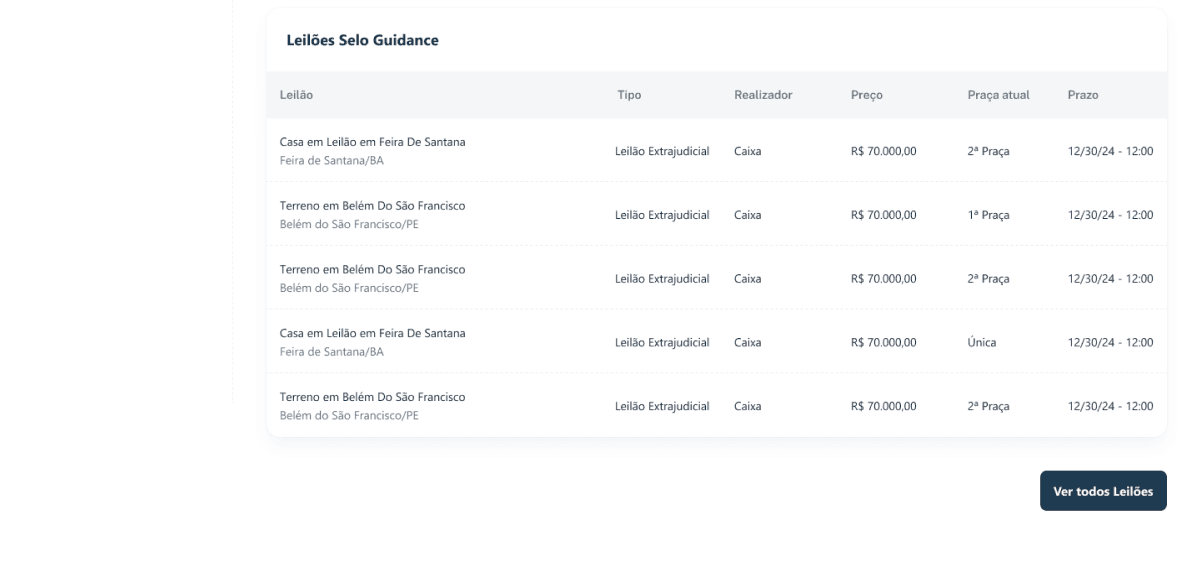
Task: Open the last Terreno em Belém Do São Francisco row
Action: point(717,406)
